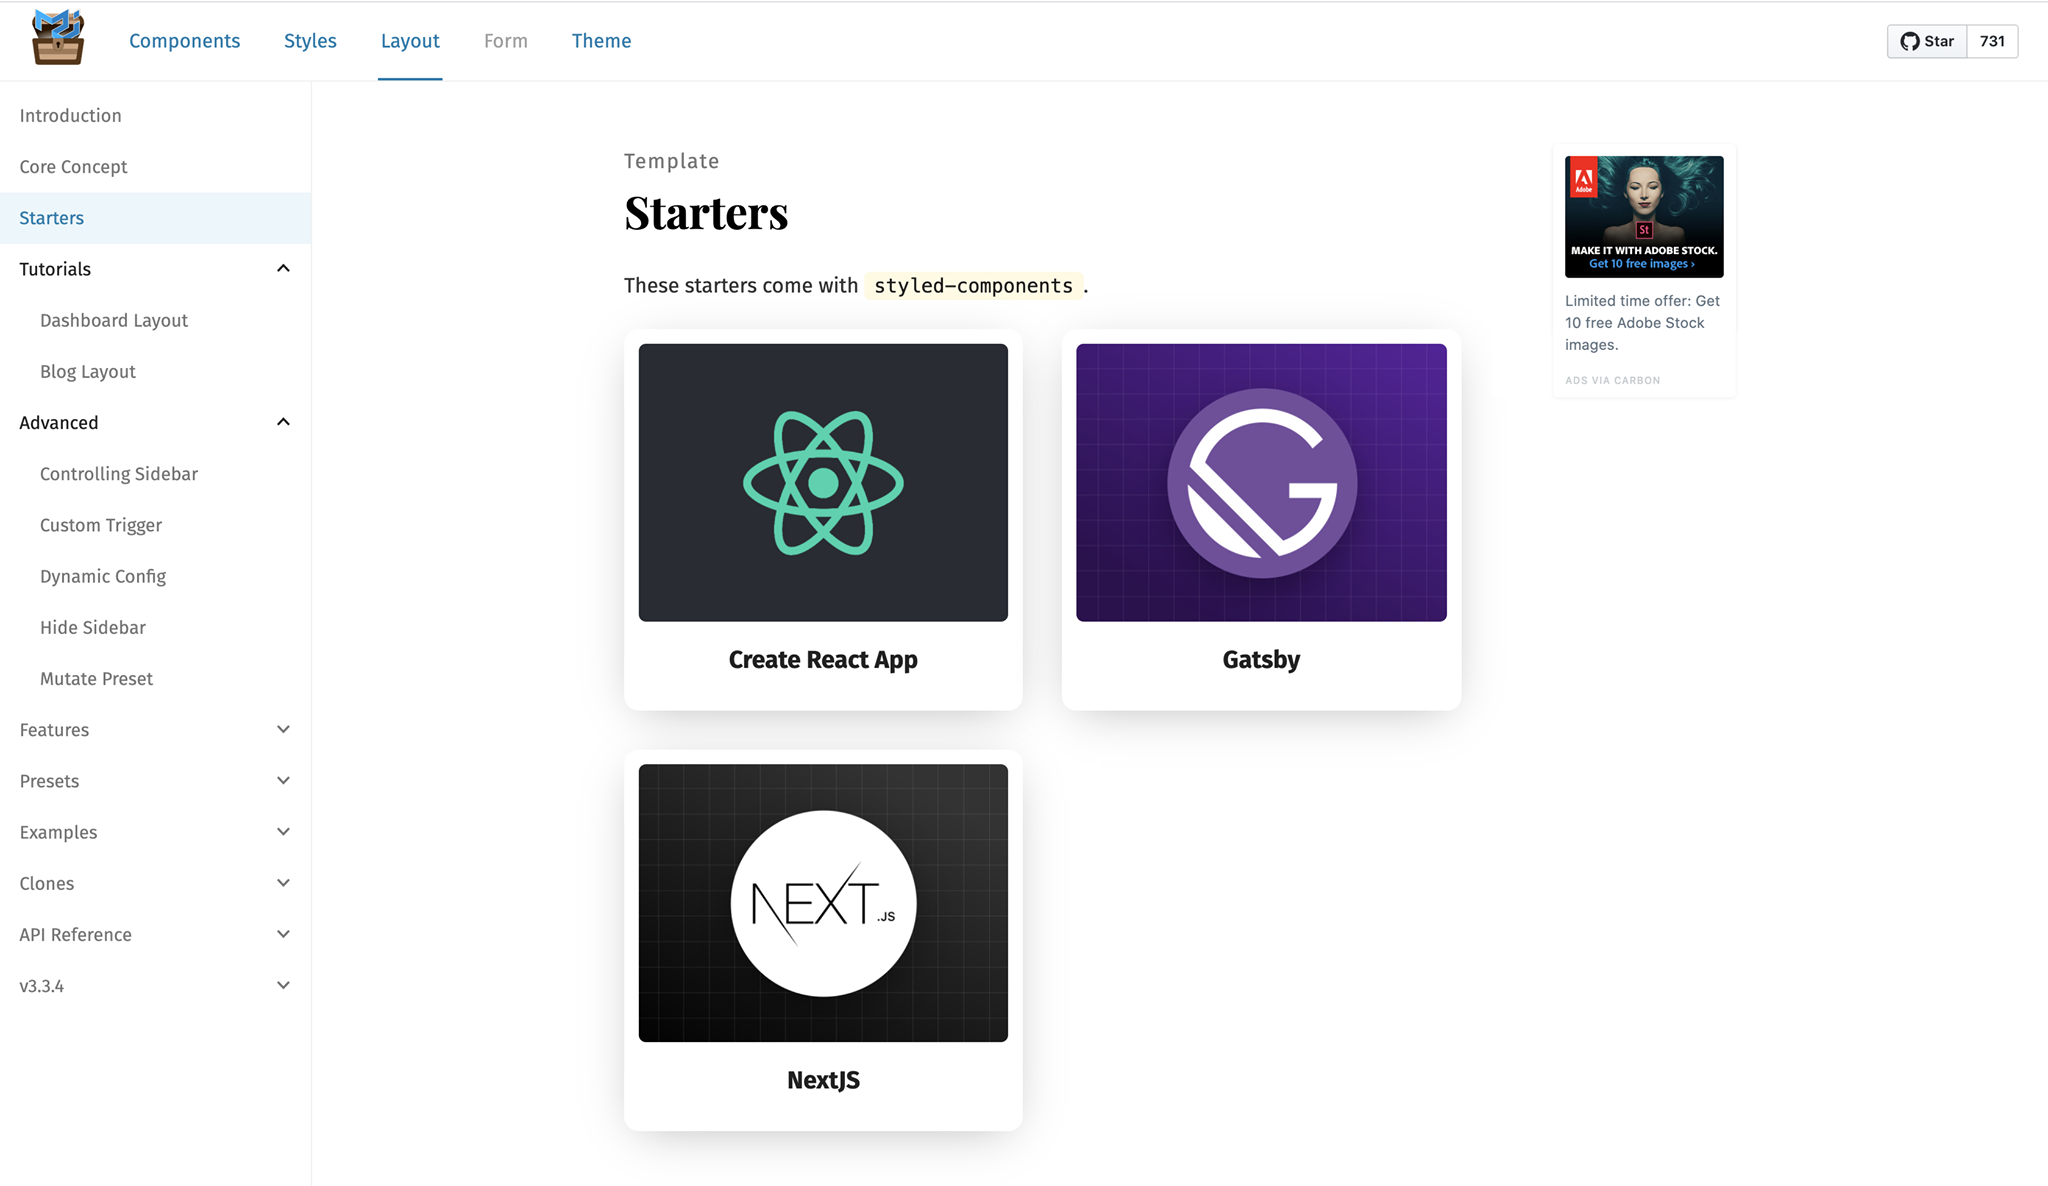
Task: Collapse the Tutorials section chevron
Action: coord(283,269)
